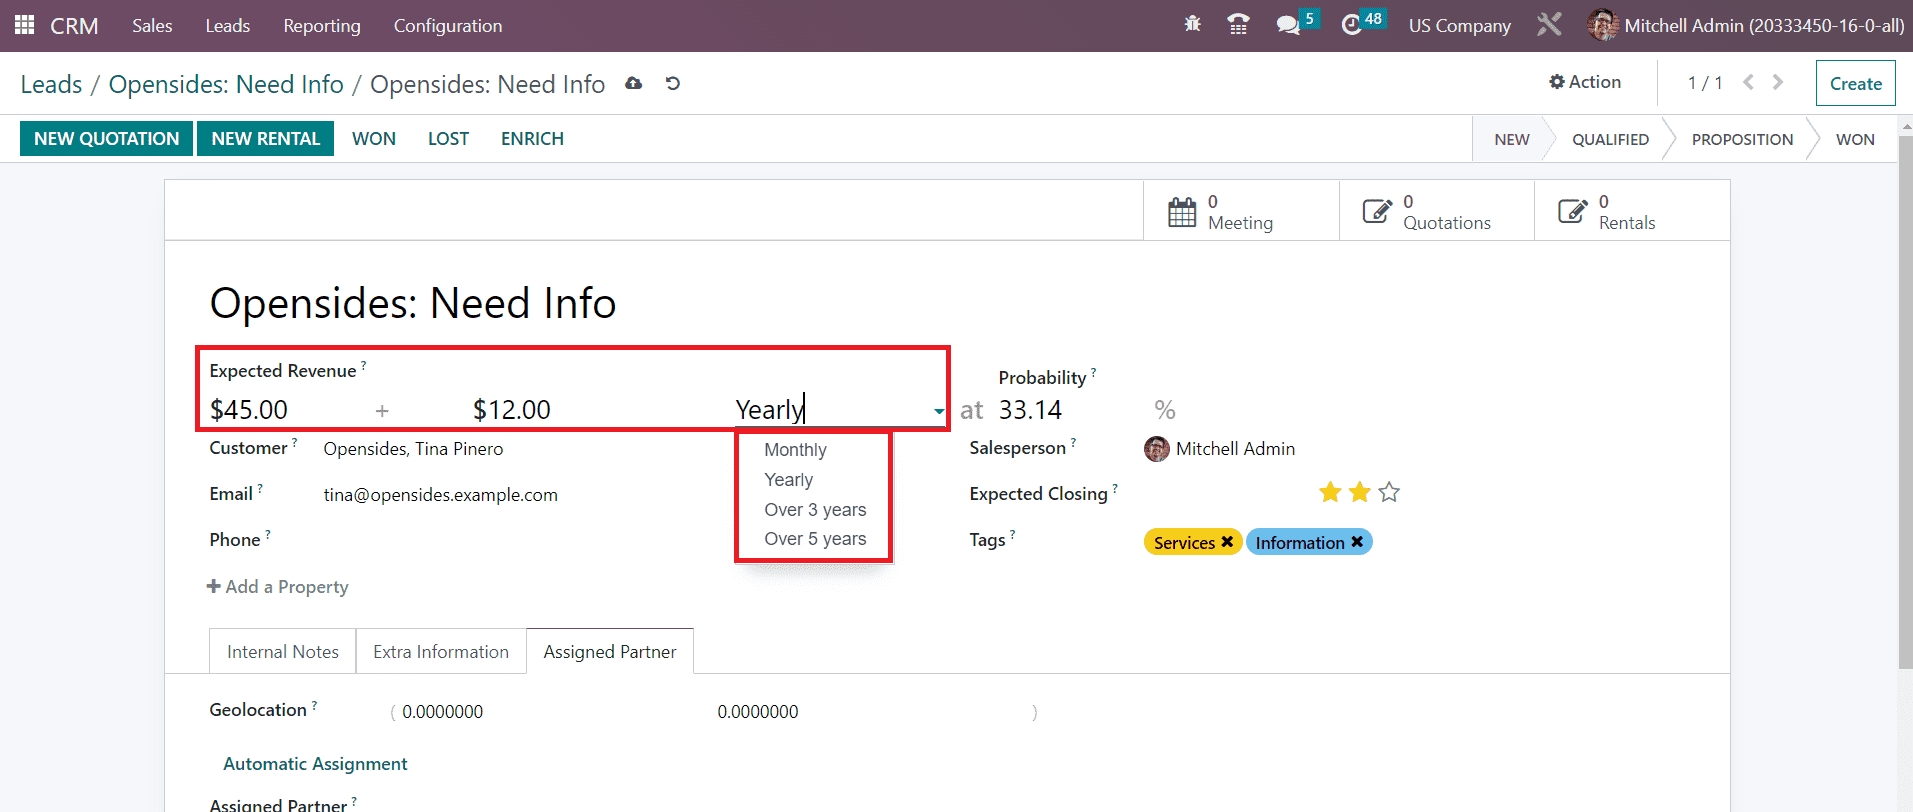Set priority to three stars
This screenshot has width=1913, height=812.
[x=1389, y=492]
